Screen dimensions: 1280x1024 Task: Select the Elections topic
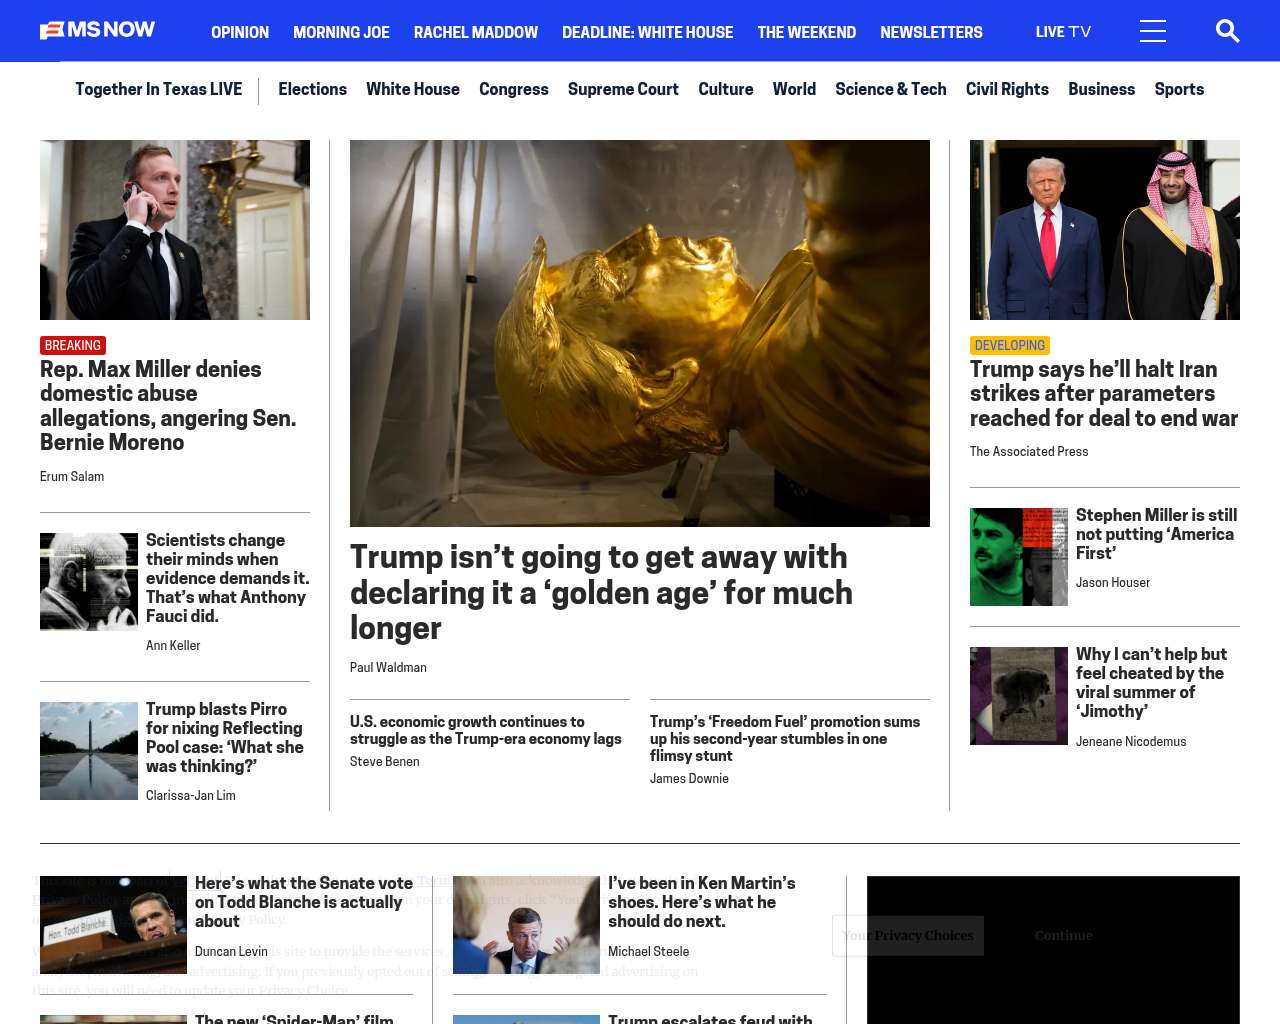(312, 89)
